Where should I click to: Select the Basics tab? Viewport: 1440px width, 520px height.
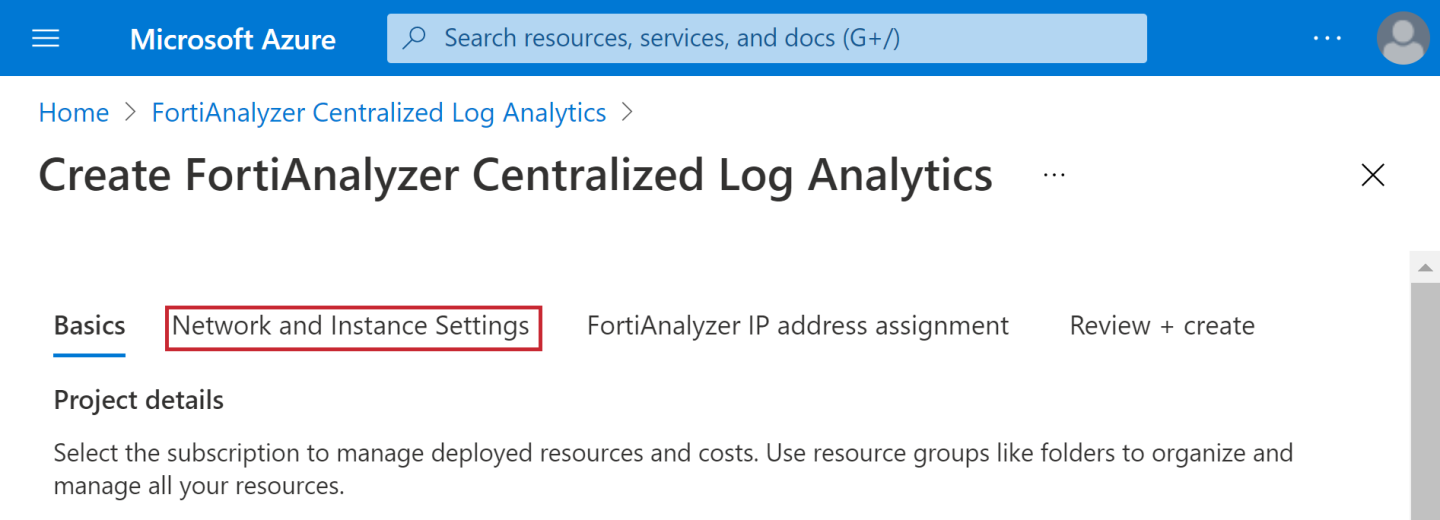89,326
